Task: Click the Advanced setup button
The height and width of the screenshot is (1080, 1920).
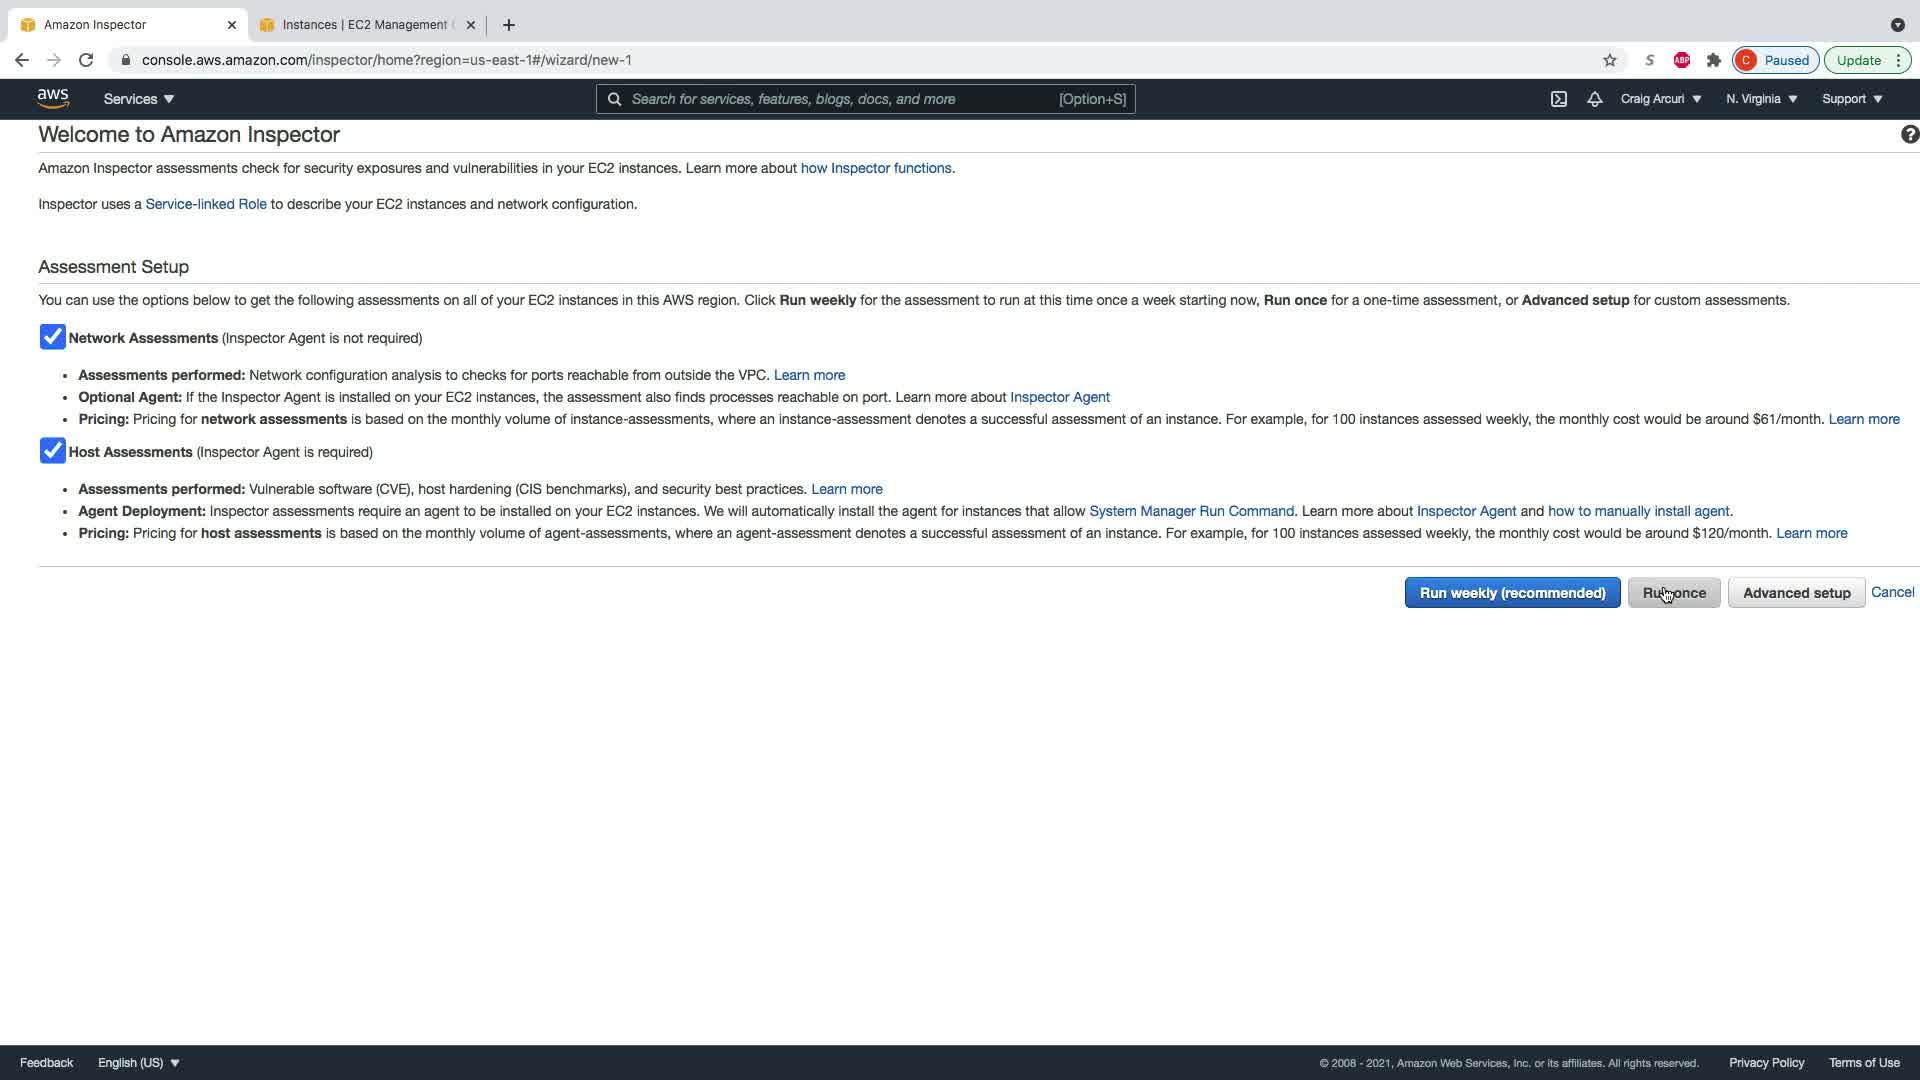Action: 1796,593
